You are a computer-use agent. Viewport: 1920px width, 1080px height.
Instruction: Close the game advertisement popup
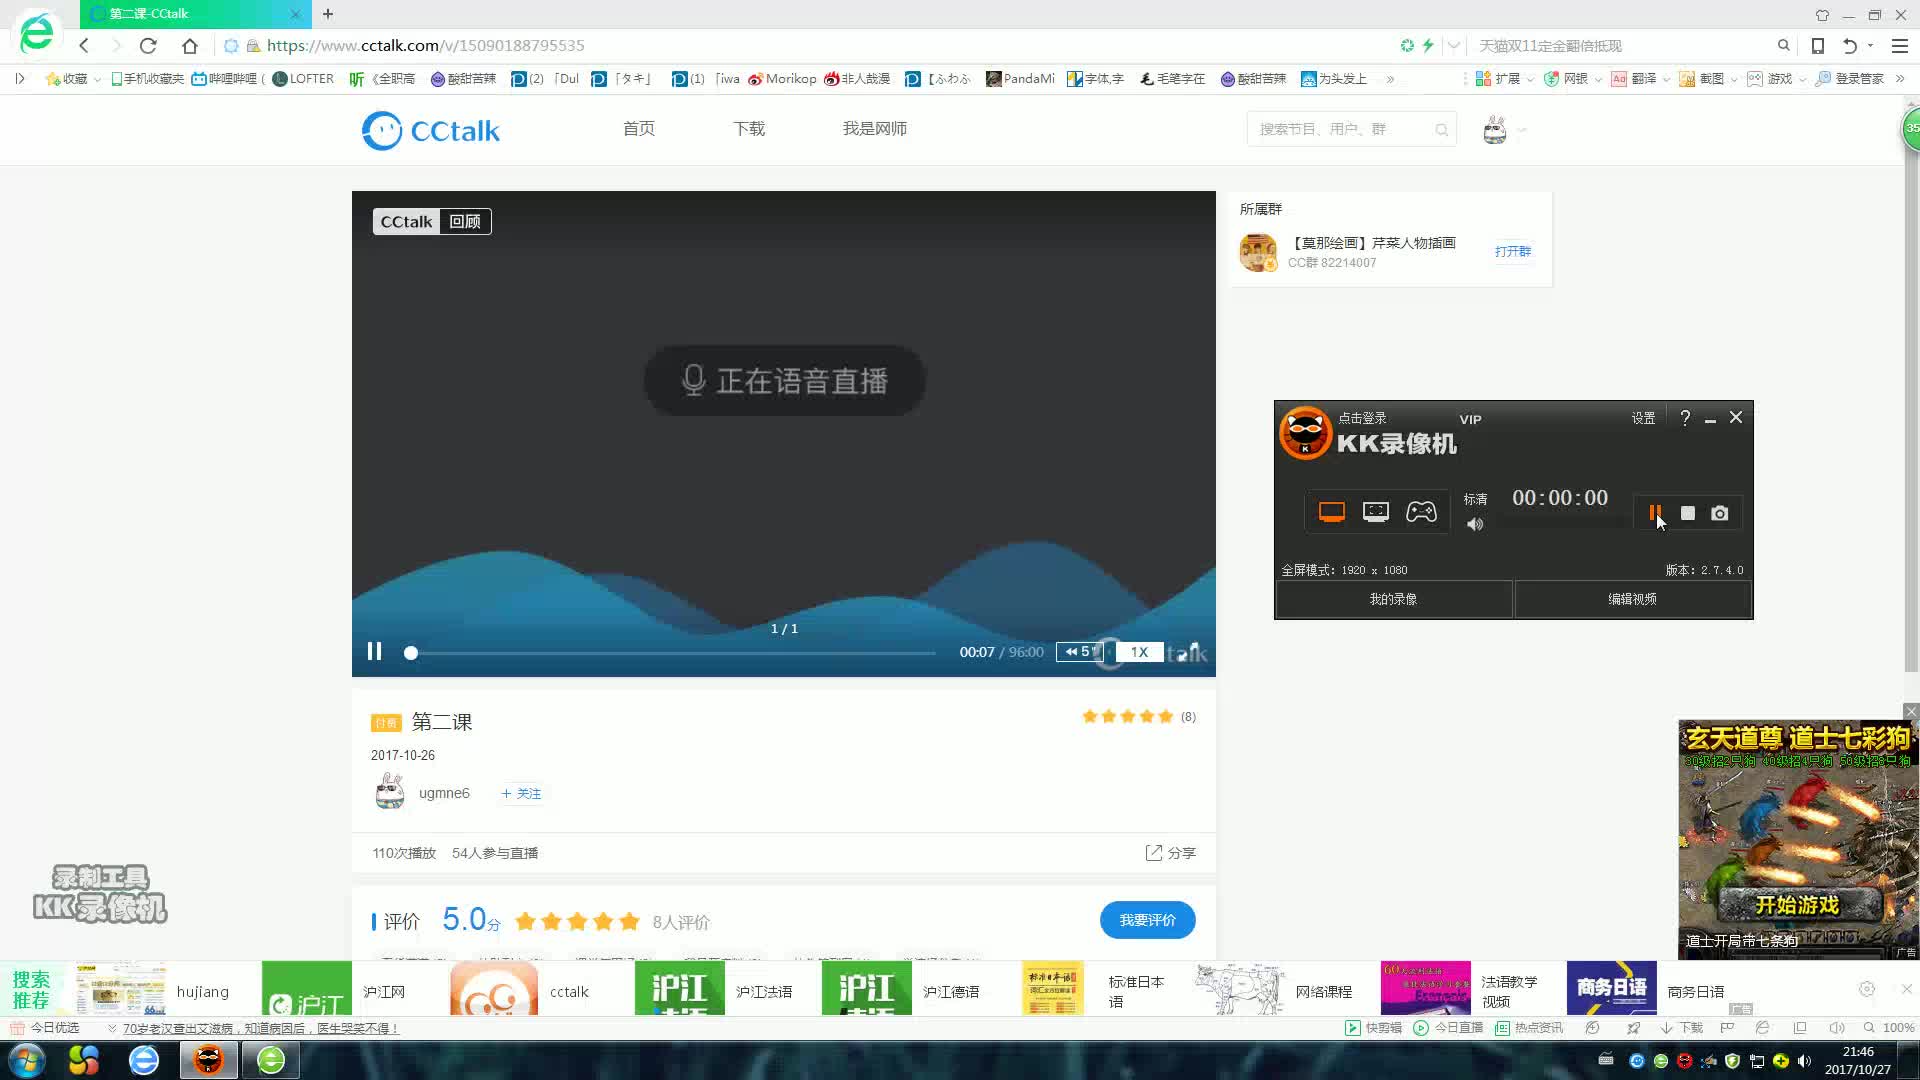tap(1911, 711)
